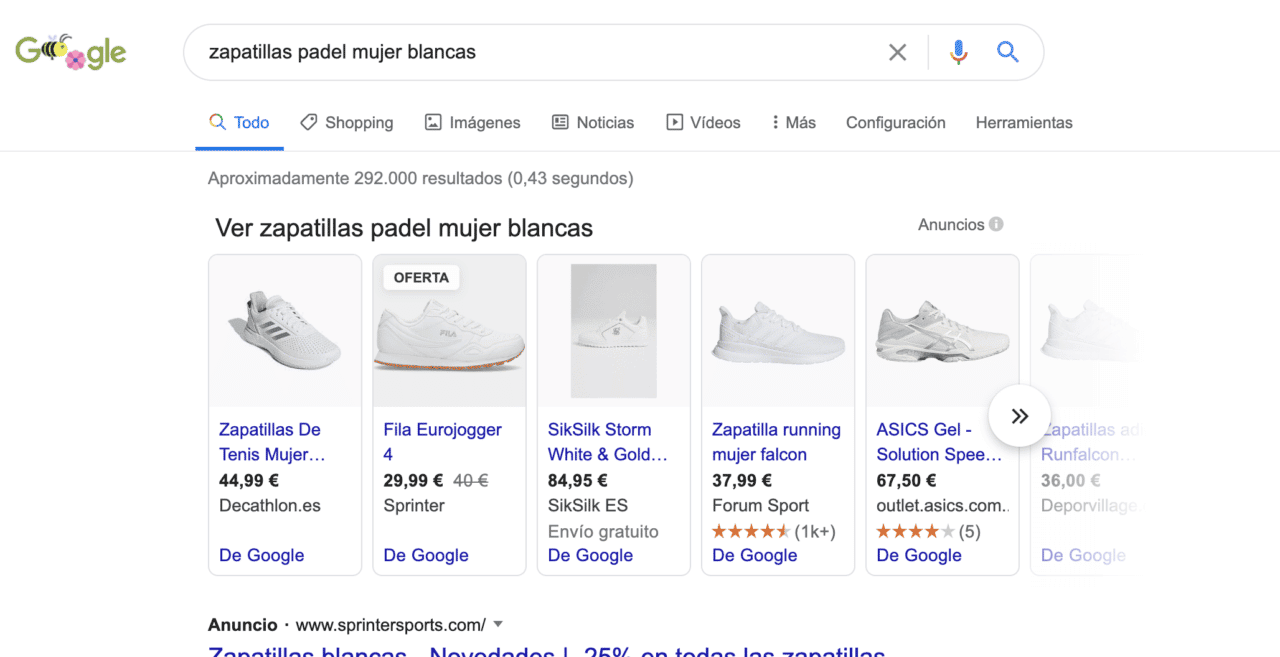Click the ASICS Gel shoe thumbnail

(x=941, y=330)
